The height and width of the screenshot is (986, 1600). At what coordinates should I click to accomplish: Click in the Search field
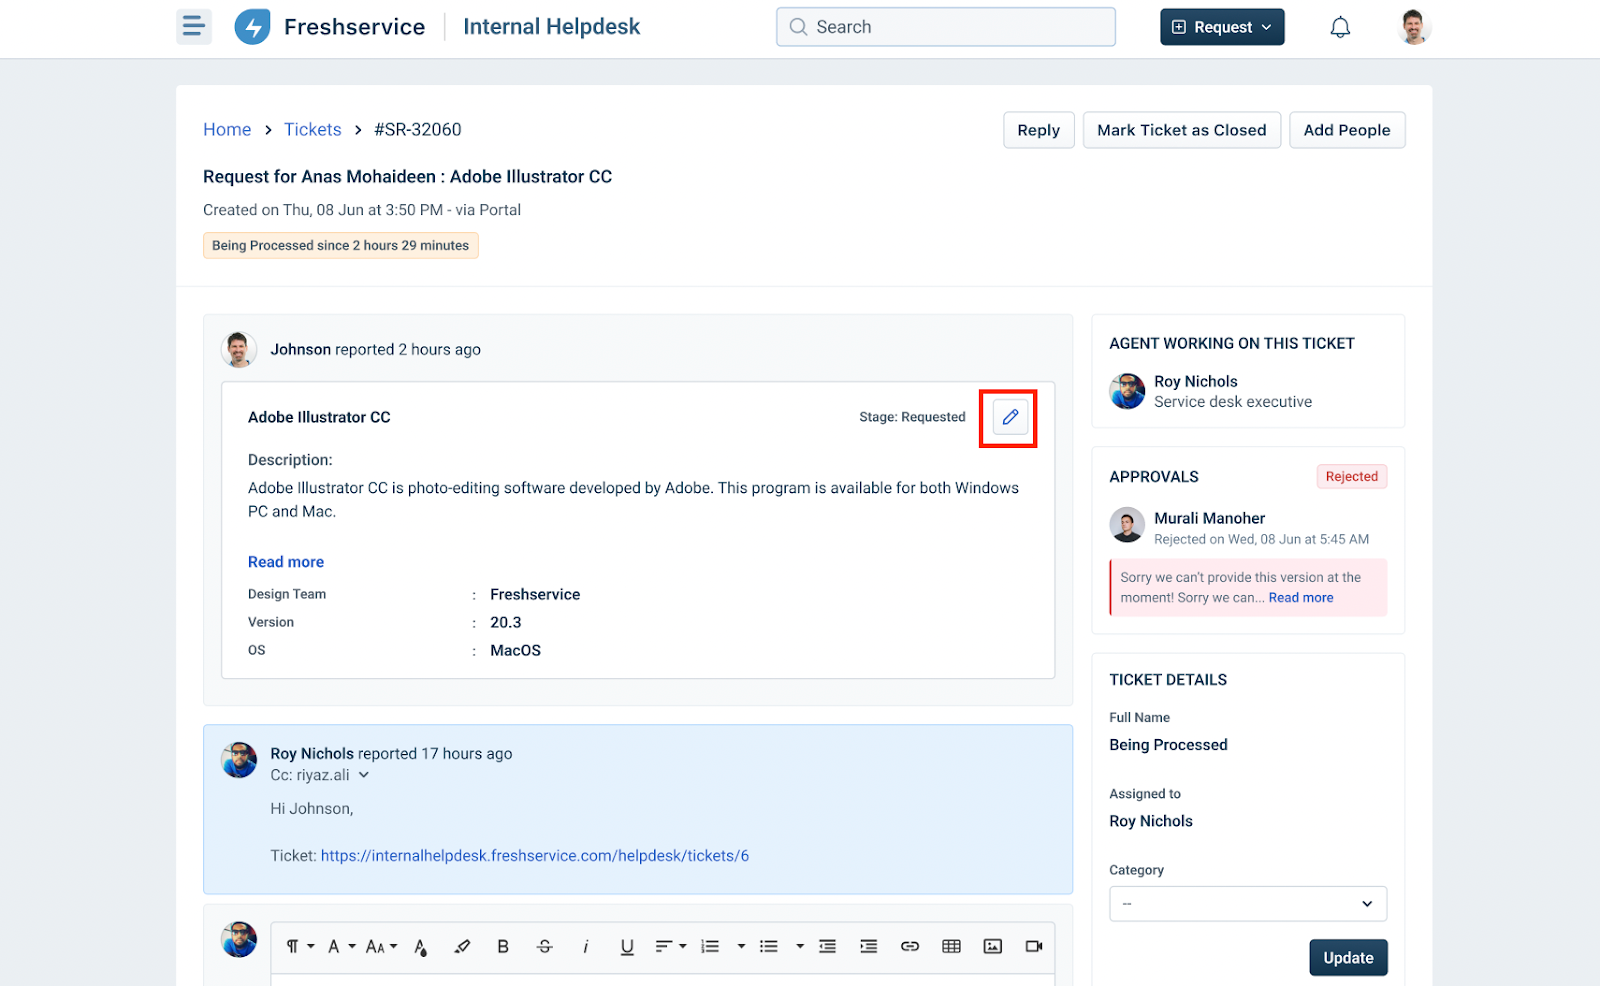946,27
